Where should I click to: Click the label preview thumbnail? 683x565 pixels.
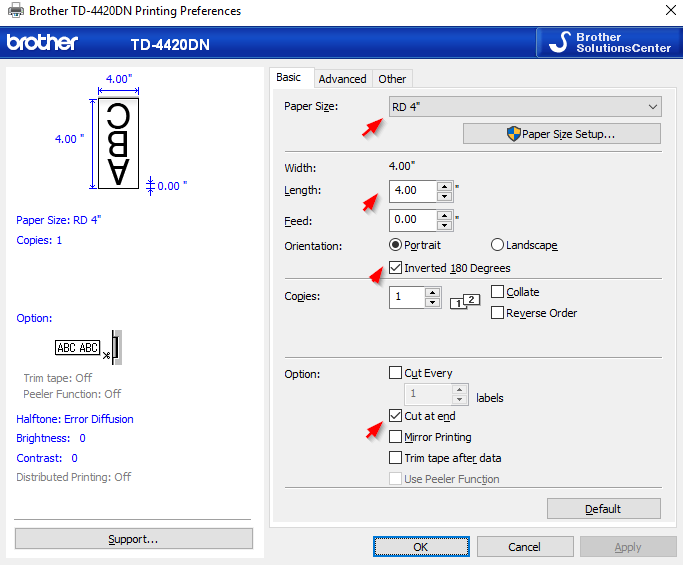click(118, 143)
